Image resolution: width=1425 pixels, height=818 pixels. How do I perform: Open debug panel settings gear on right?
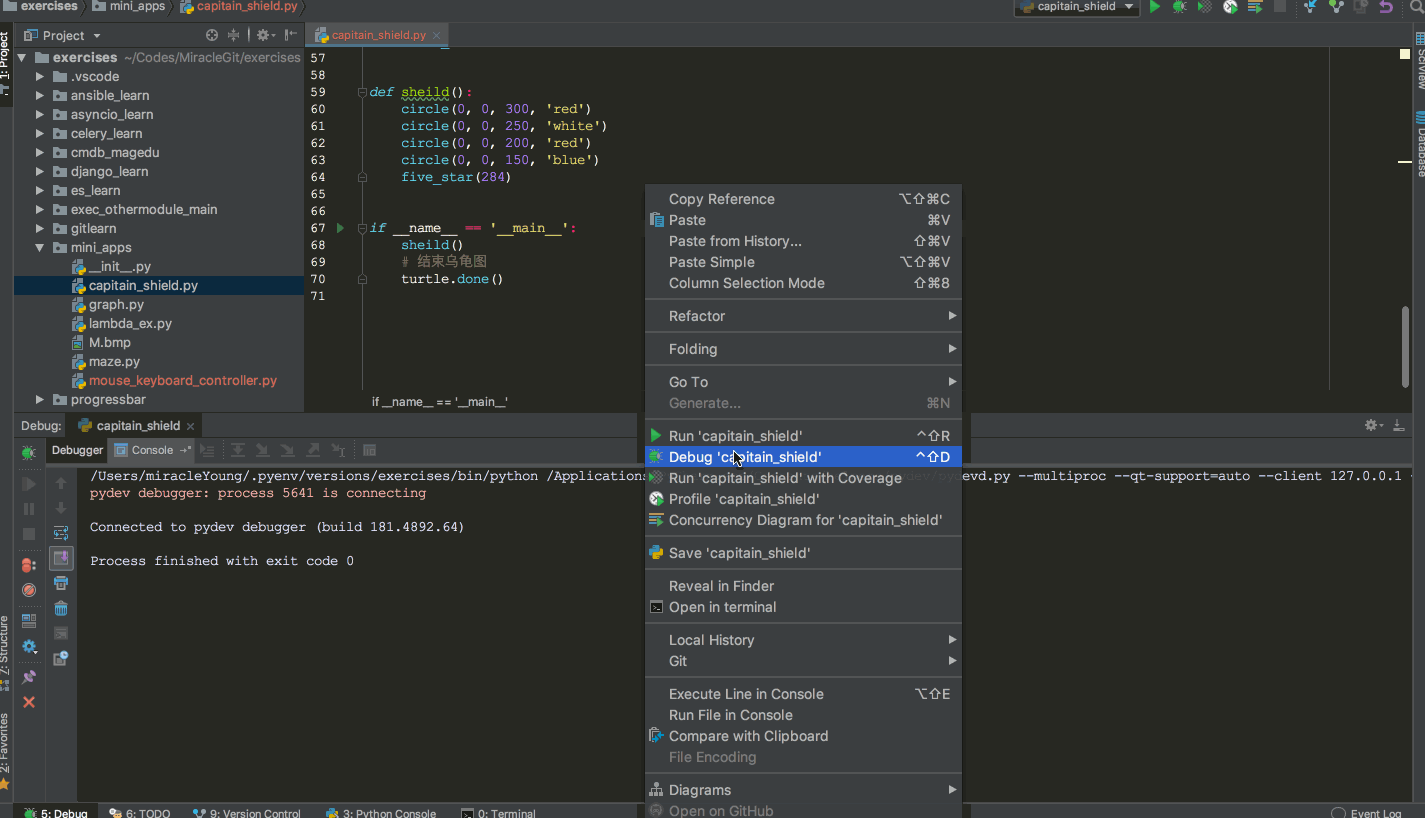click(1371, 425)
